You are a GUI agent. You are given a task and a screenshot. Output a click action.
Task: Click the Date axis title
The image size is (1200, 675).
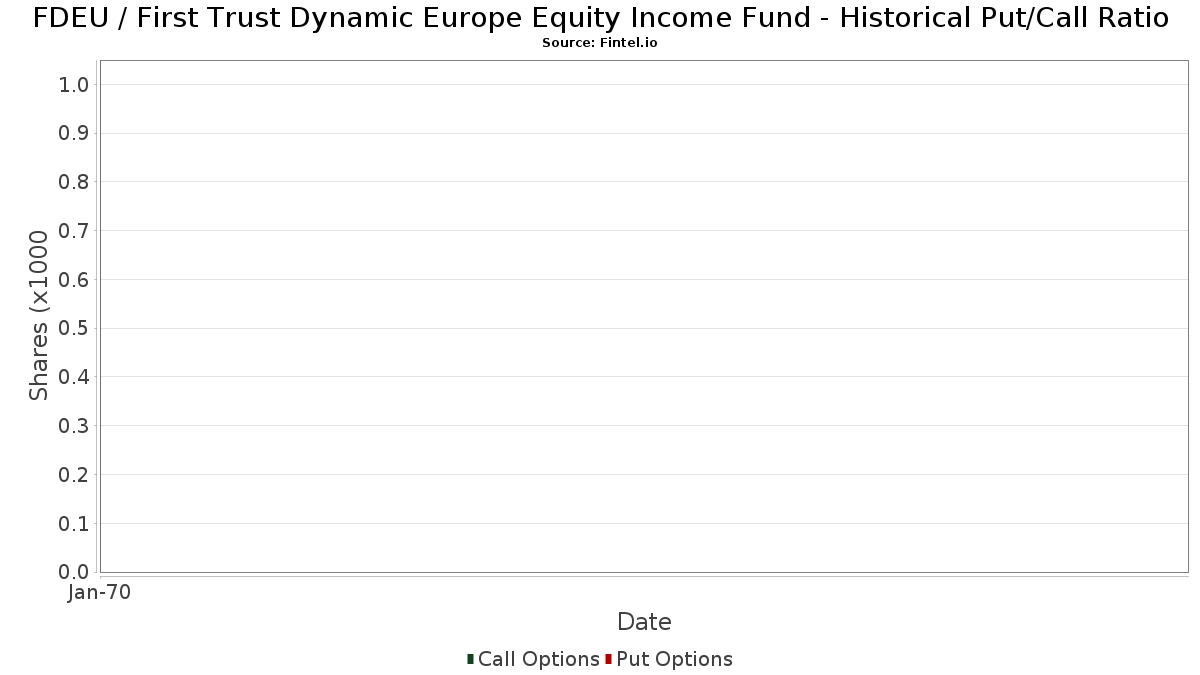(x=644, y=622)
